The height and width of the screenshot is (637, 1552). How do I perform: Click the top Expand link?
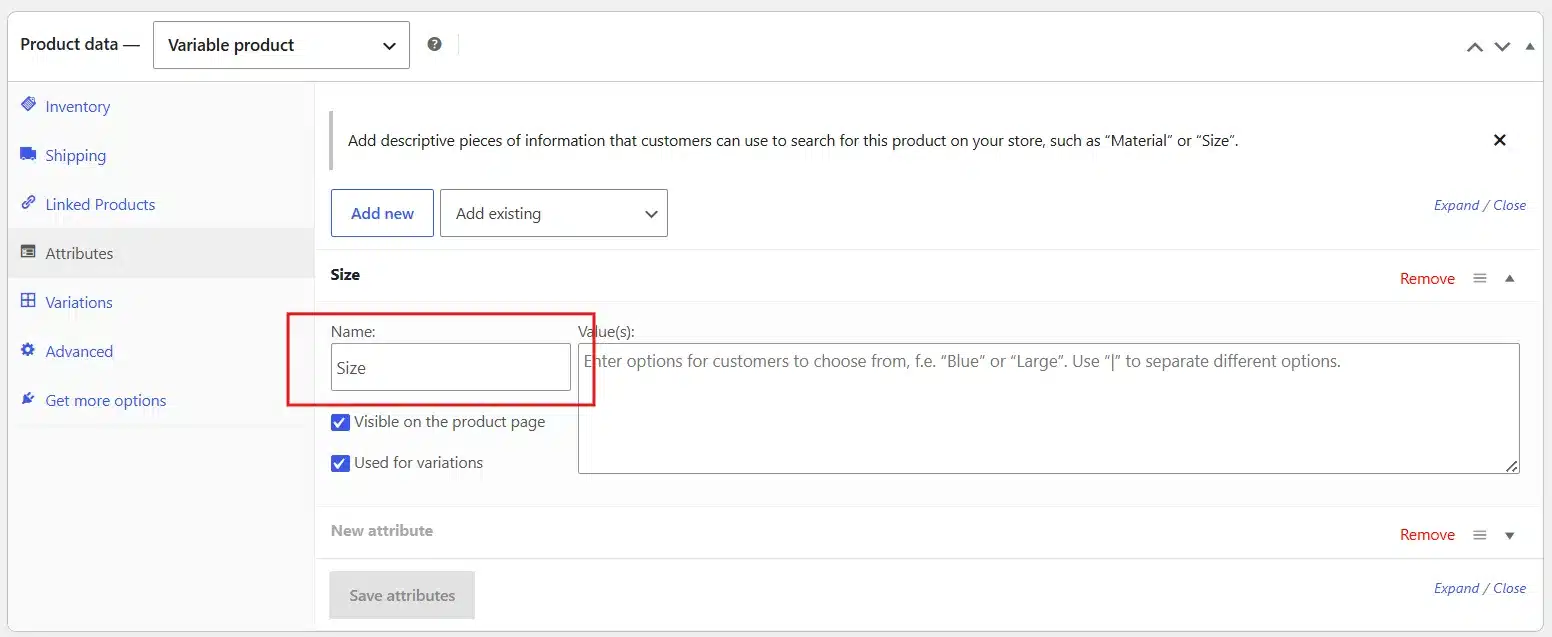coord(1456,205)
